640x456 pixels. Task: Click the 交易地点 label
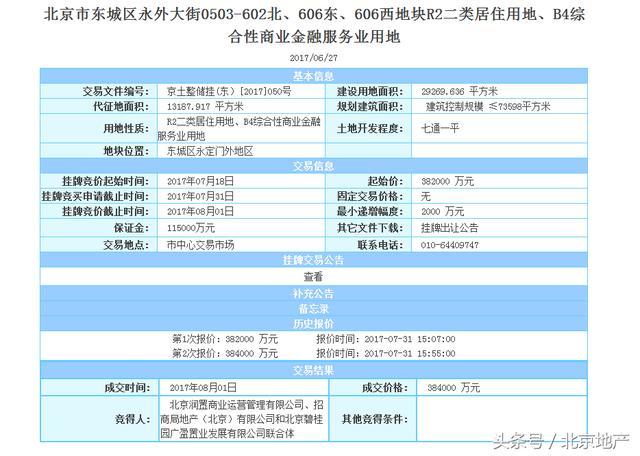click(x=125, y=245)
